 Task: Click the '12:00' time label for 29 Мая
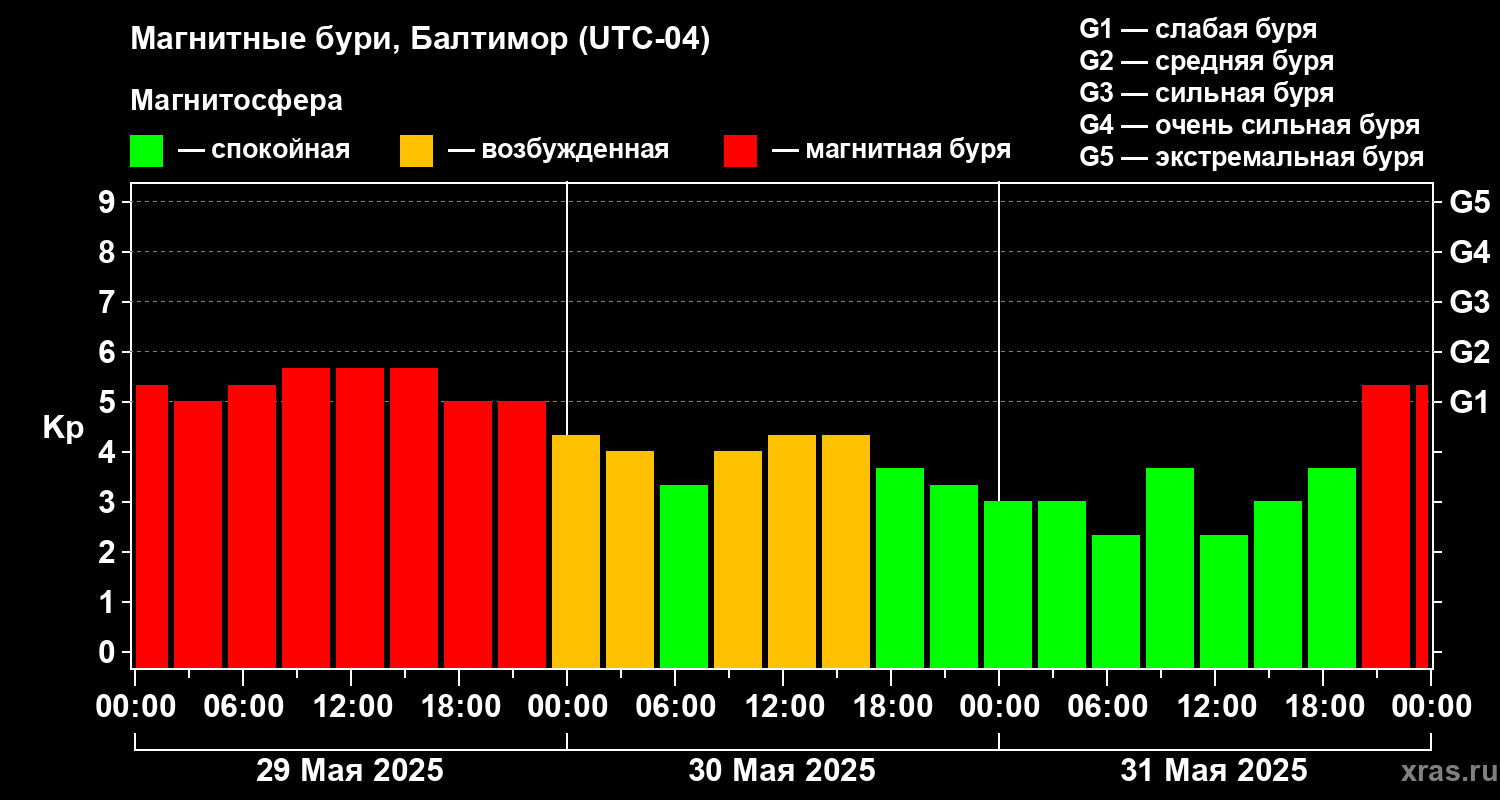(x=351, y=707)
